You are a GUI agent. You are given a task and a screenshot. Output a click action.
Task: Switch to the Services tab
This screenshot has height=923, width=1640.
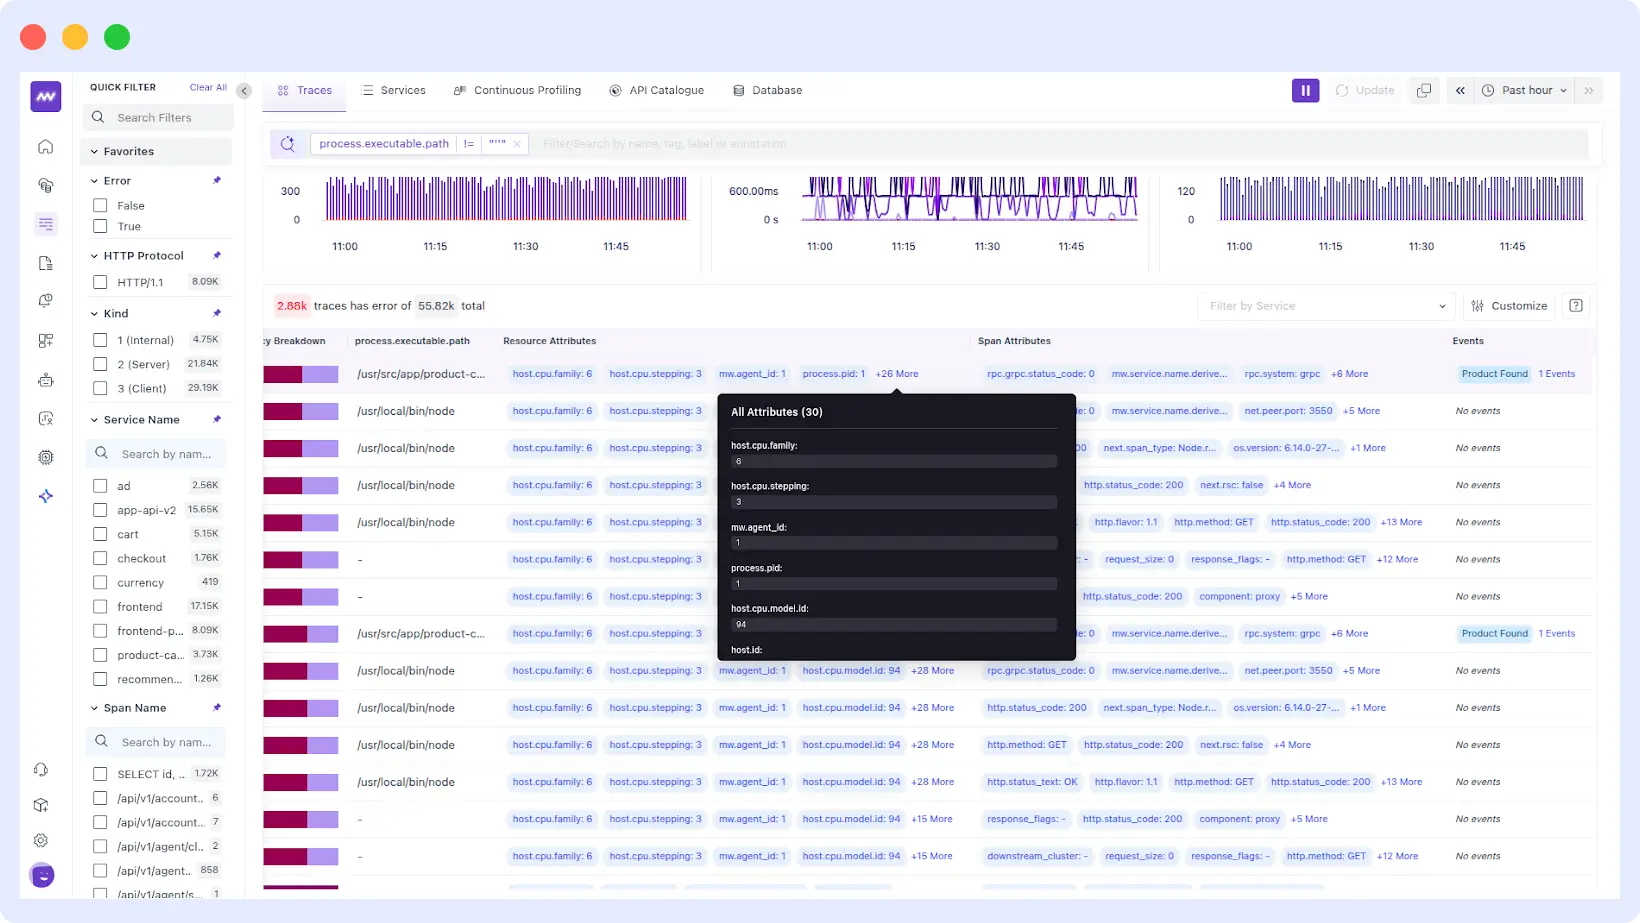click(394, 90)
